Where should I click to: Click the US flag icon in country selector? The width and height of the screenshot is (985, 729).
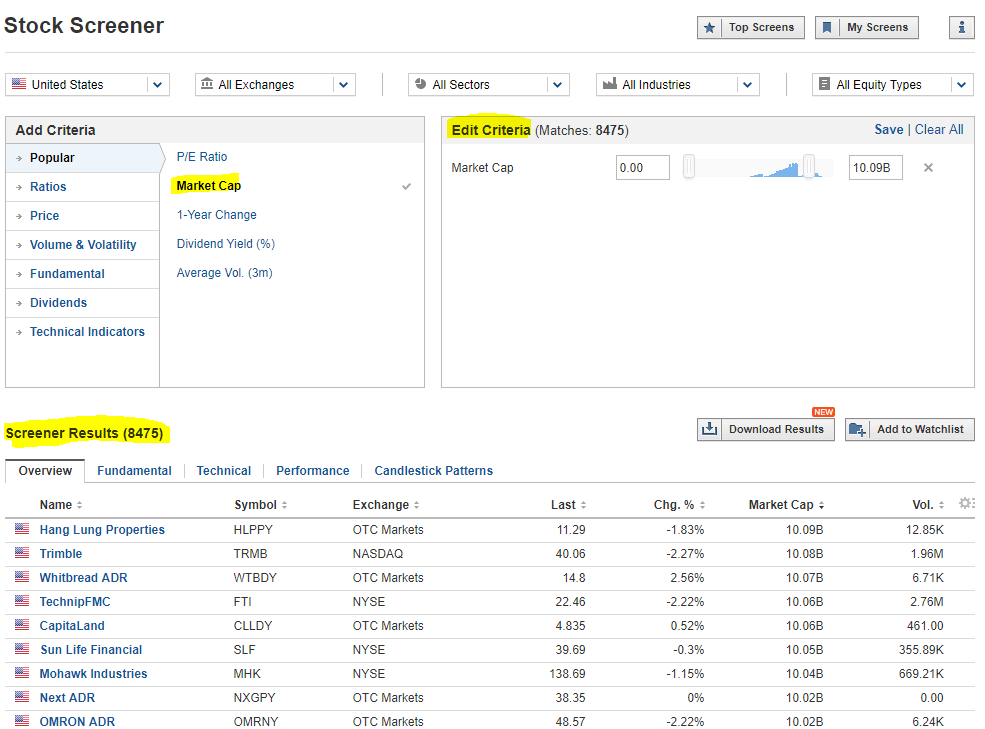pyautogui.click(x=19, y=84)
